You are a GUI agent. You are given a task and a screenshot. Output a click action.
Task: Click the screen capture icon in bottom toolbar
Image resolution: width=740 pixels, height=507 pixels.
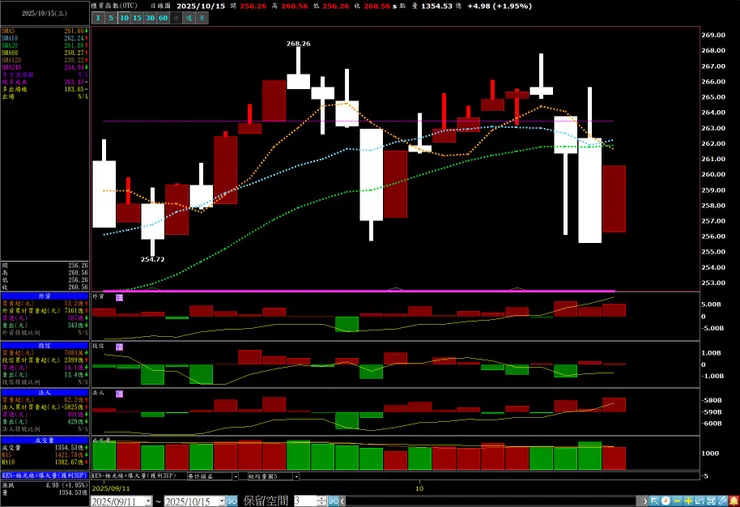coord(711,501)
